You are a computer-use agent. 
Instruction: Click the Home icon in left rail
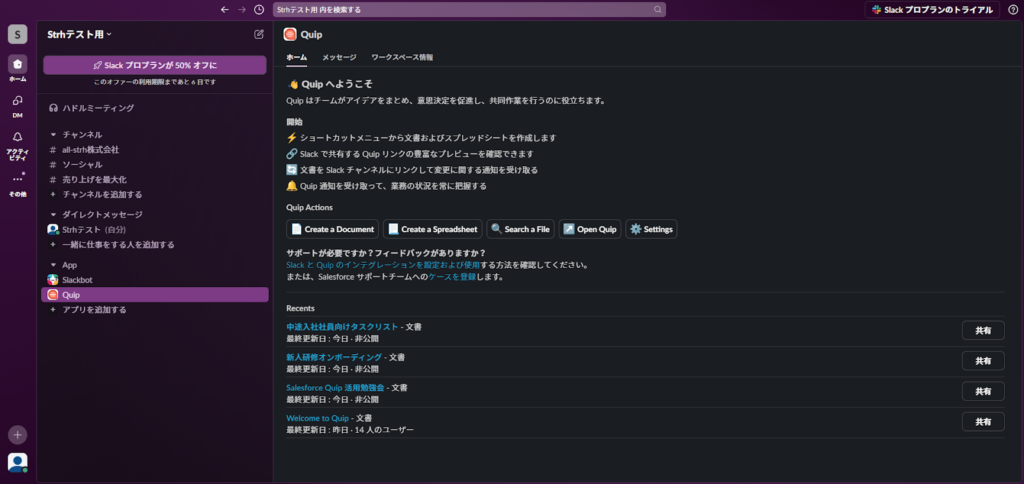point(17,65)
